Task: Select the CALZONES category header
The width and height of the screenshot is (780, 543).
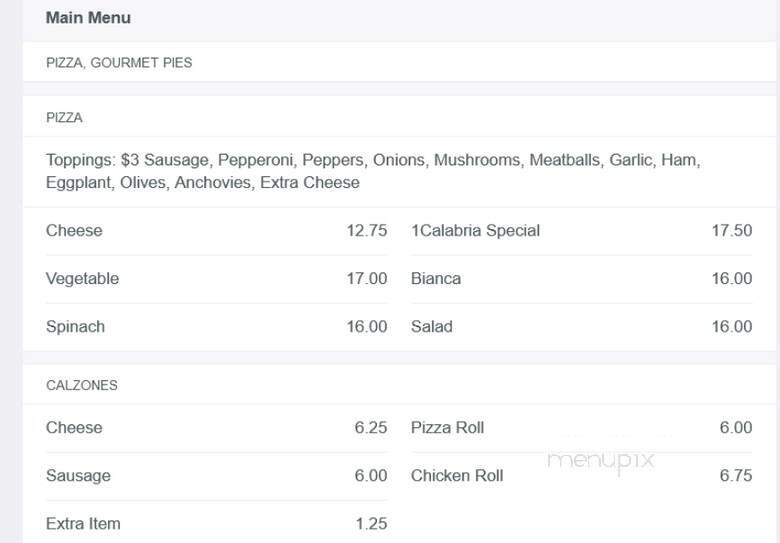Action: (82, 385)
